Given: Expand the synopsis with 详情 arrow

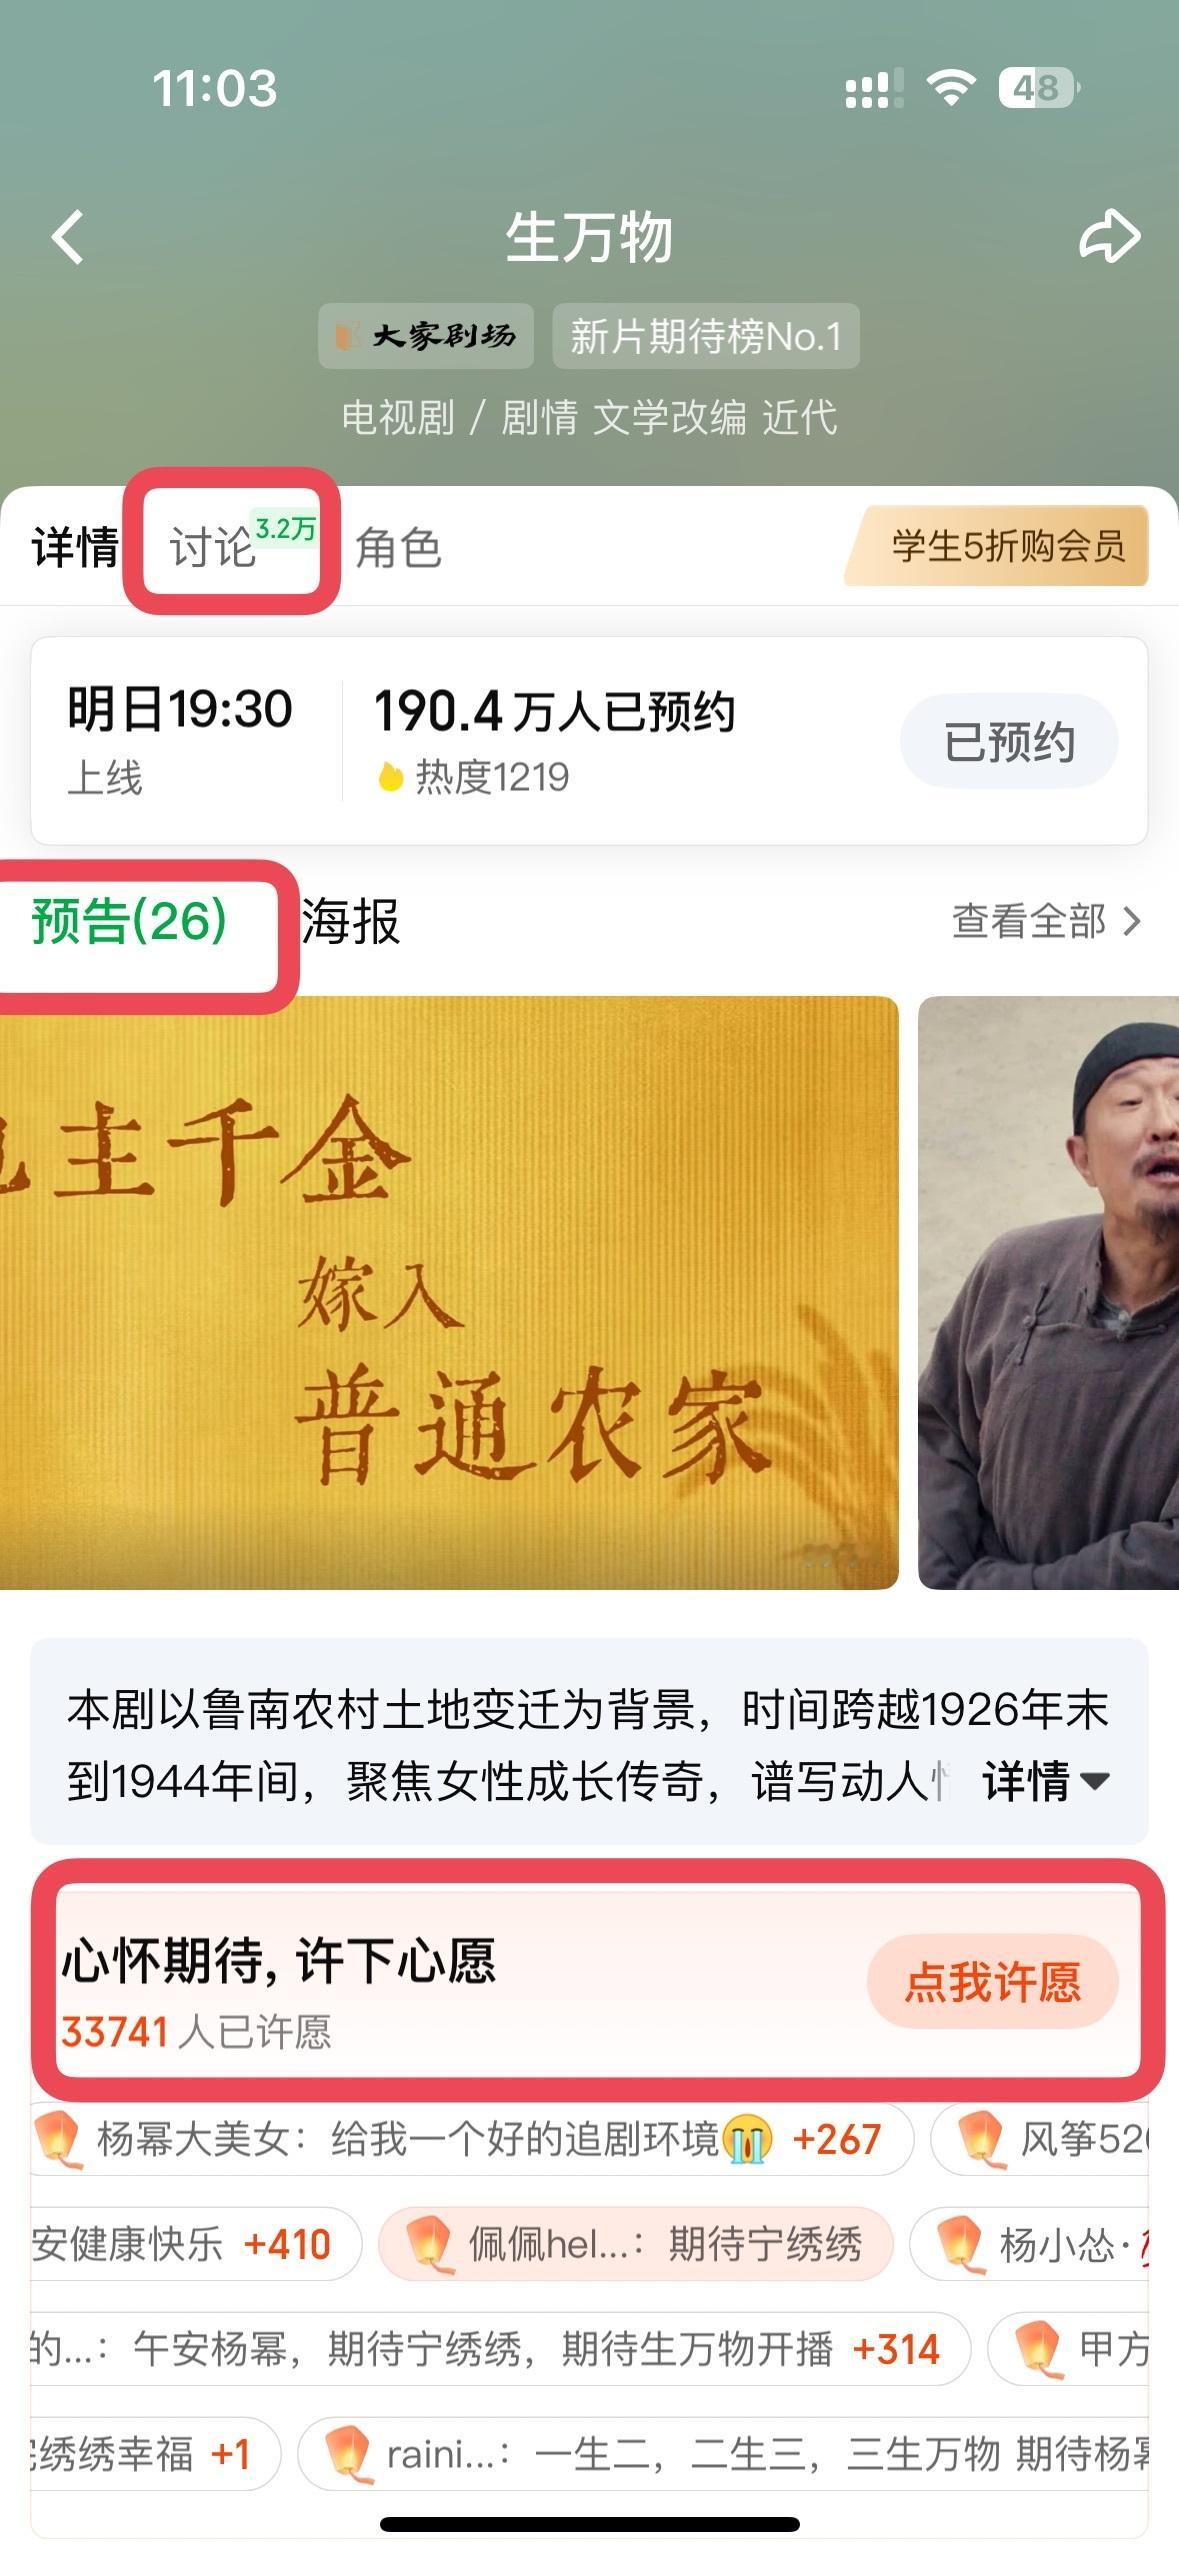Looking at the screenshot, I should 1046,1781.
